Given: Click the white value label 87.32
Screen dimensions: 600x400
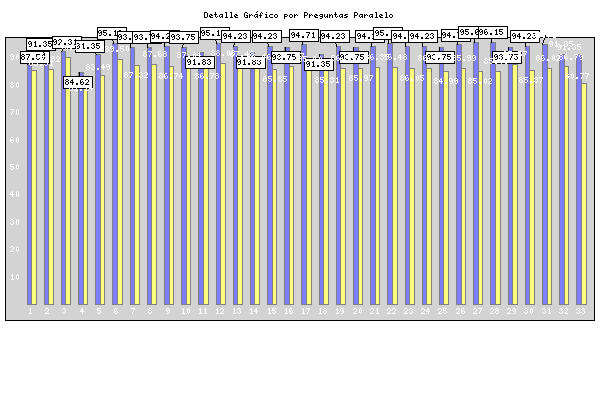Looking at the screenshot, I should click(x=136, y=75).
